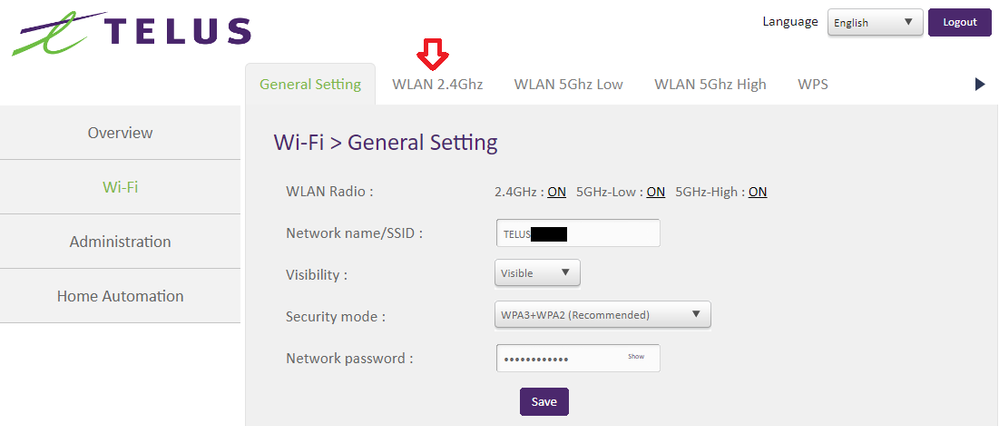Toggle the 5GHz-Low radio ON link
The image size is (999, 426).
656,192
